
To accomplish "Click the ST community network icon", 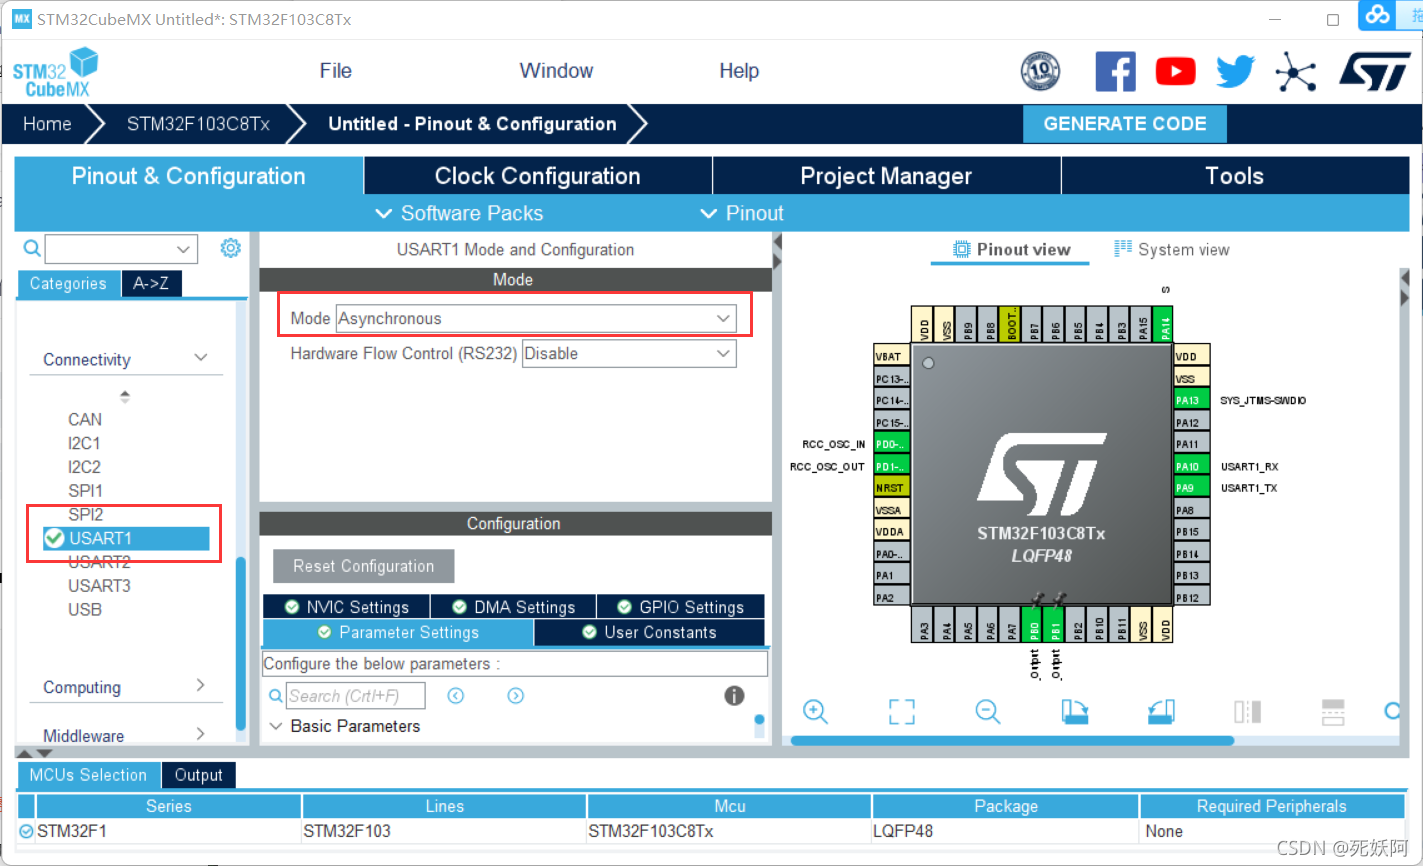I will [1296, 72].
